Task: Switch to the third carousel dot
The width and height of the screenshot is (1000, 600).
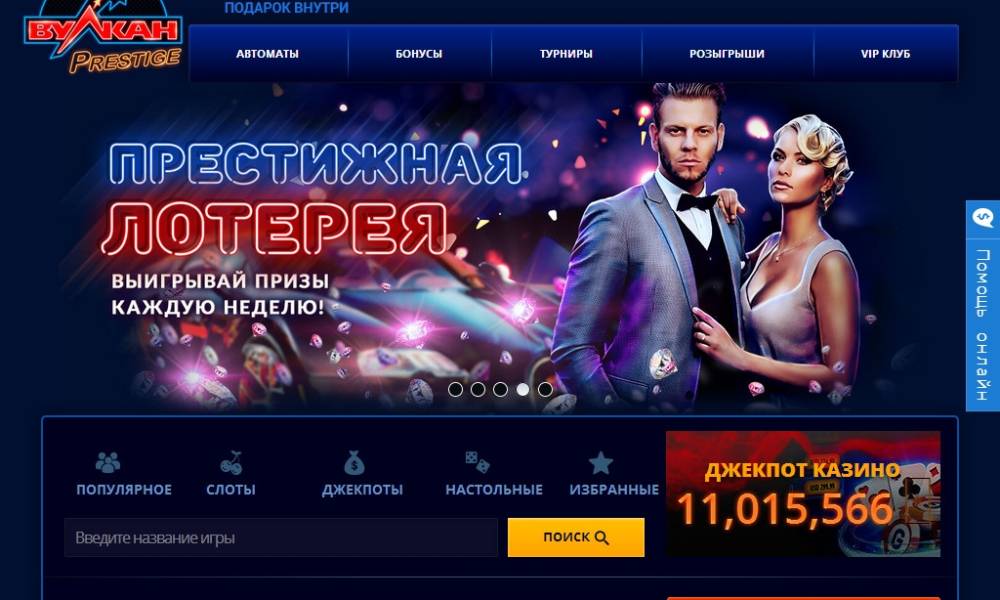Action: [x=500, y=389]
